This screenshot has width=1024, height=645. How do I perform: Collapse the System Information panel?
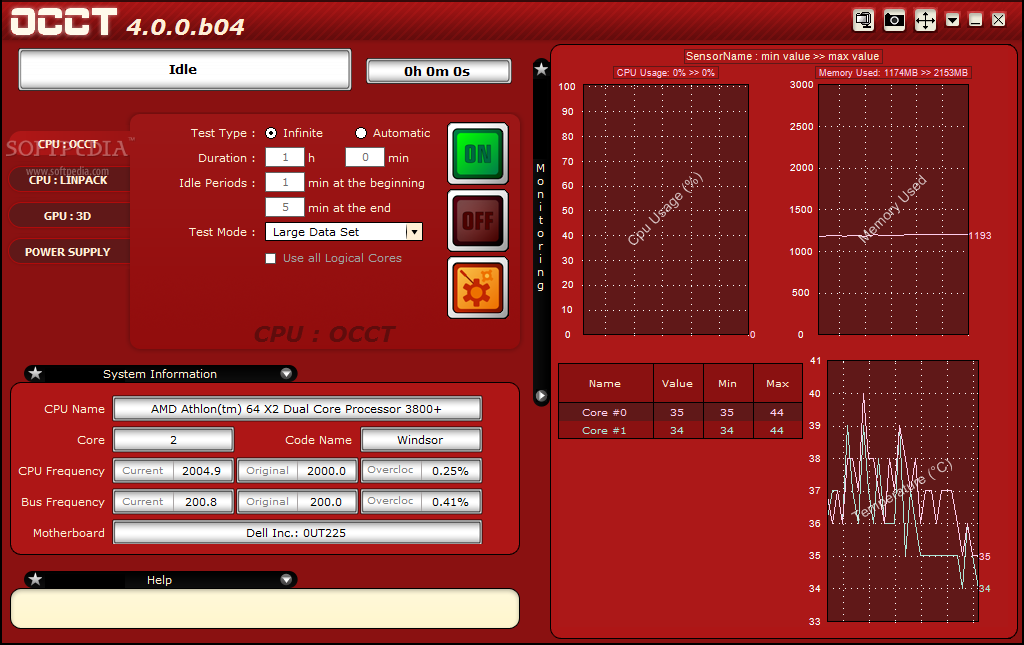[x=286, y=373]
